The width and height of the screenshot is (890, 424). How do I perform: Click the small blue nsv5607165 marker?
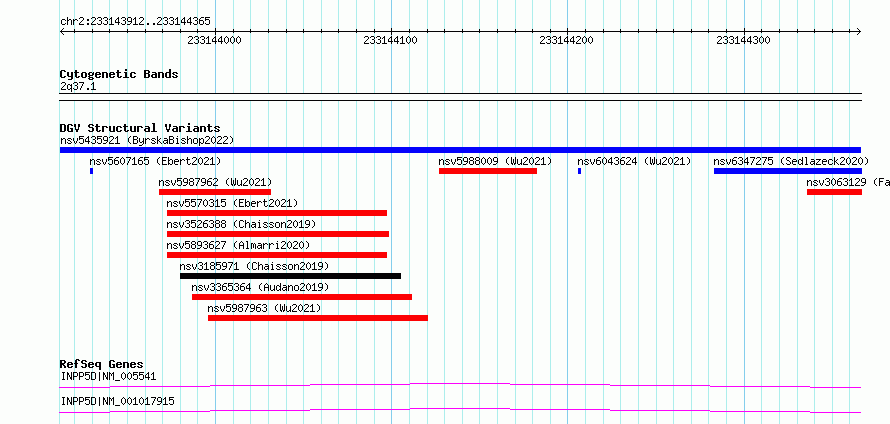[x=91, y=171]
